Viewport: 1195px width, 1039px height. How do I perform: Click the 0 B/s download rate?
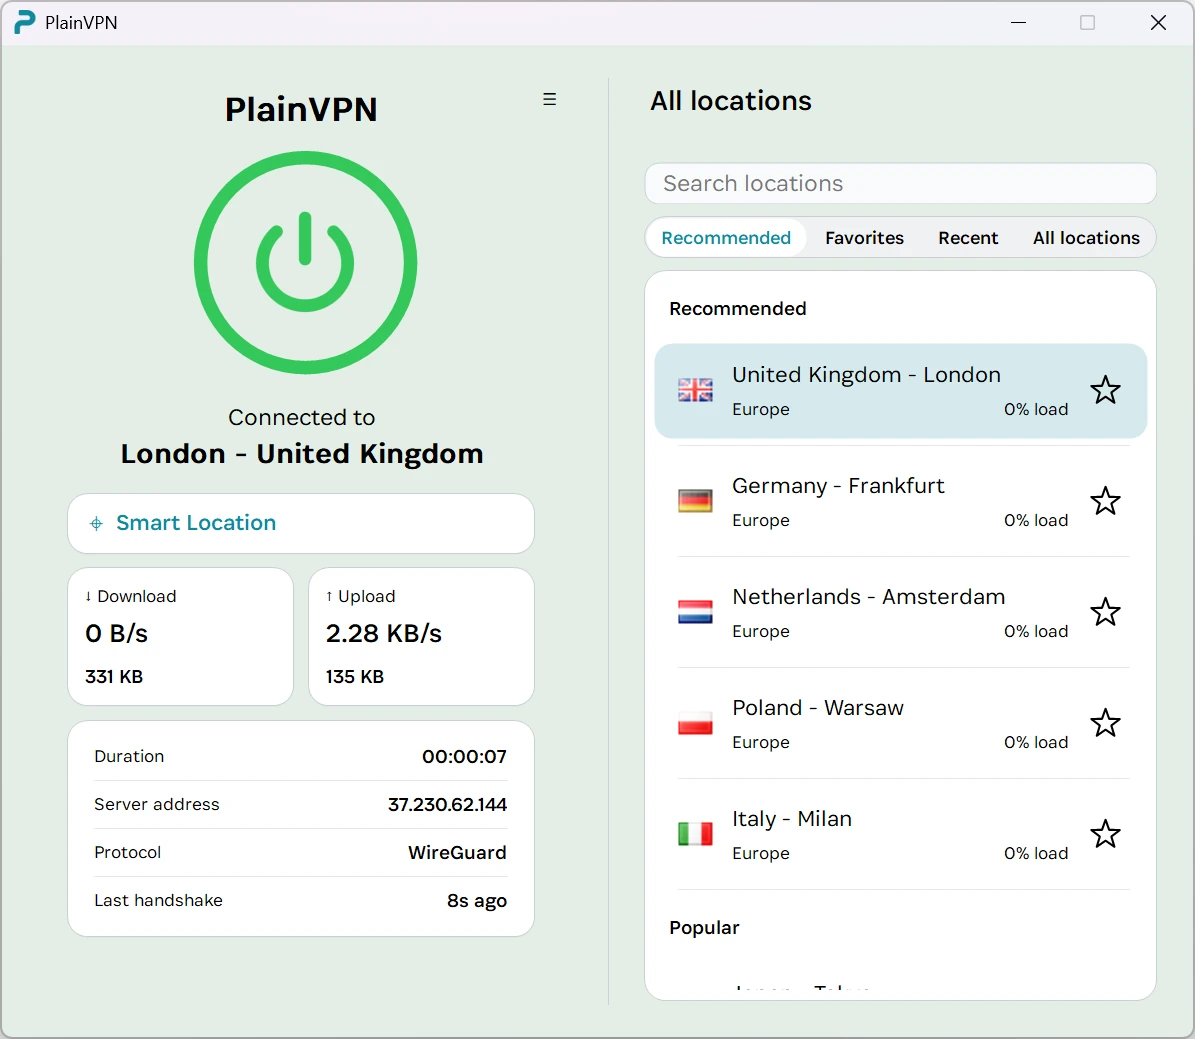[x=117, y=633]
